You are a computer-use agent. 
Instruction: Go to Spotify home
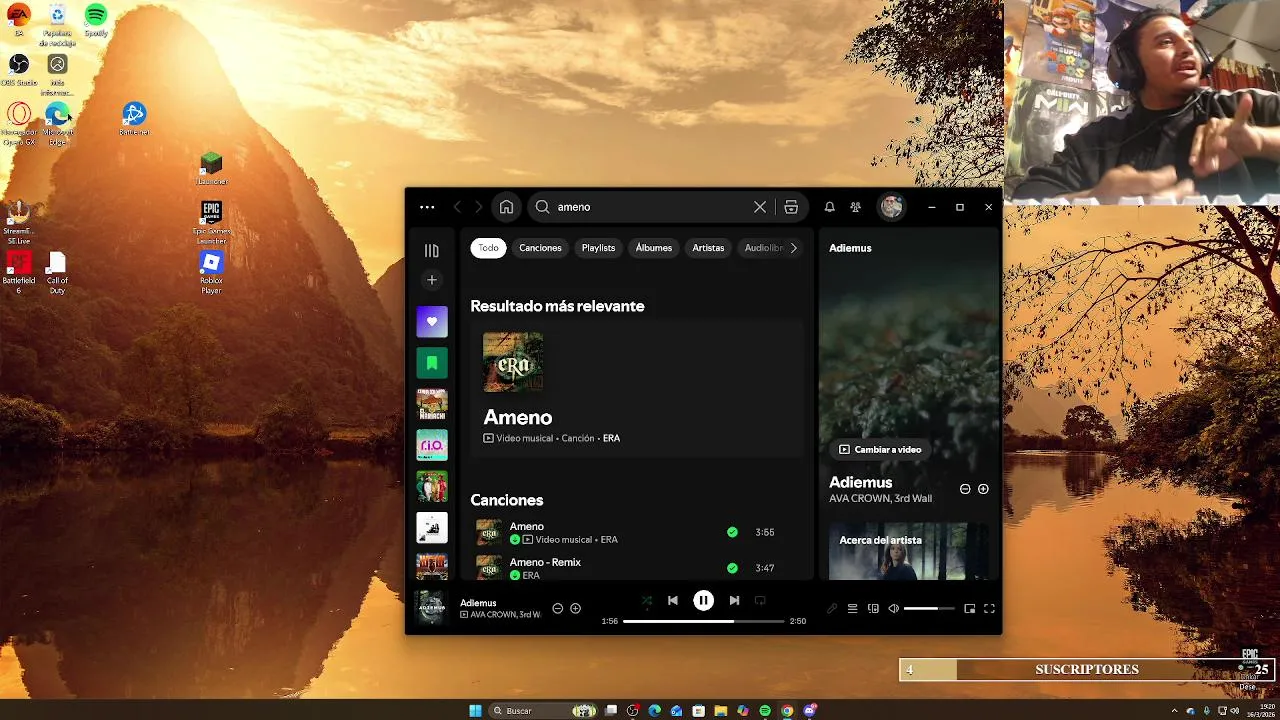pos(506,207)
